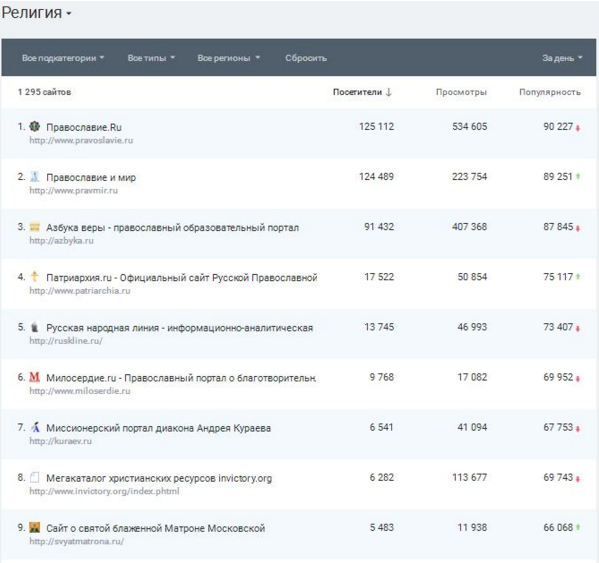Screen dimensions: 599x563
Task: Click green up arrow beside 75 117
Action: tap(578, 277)
